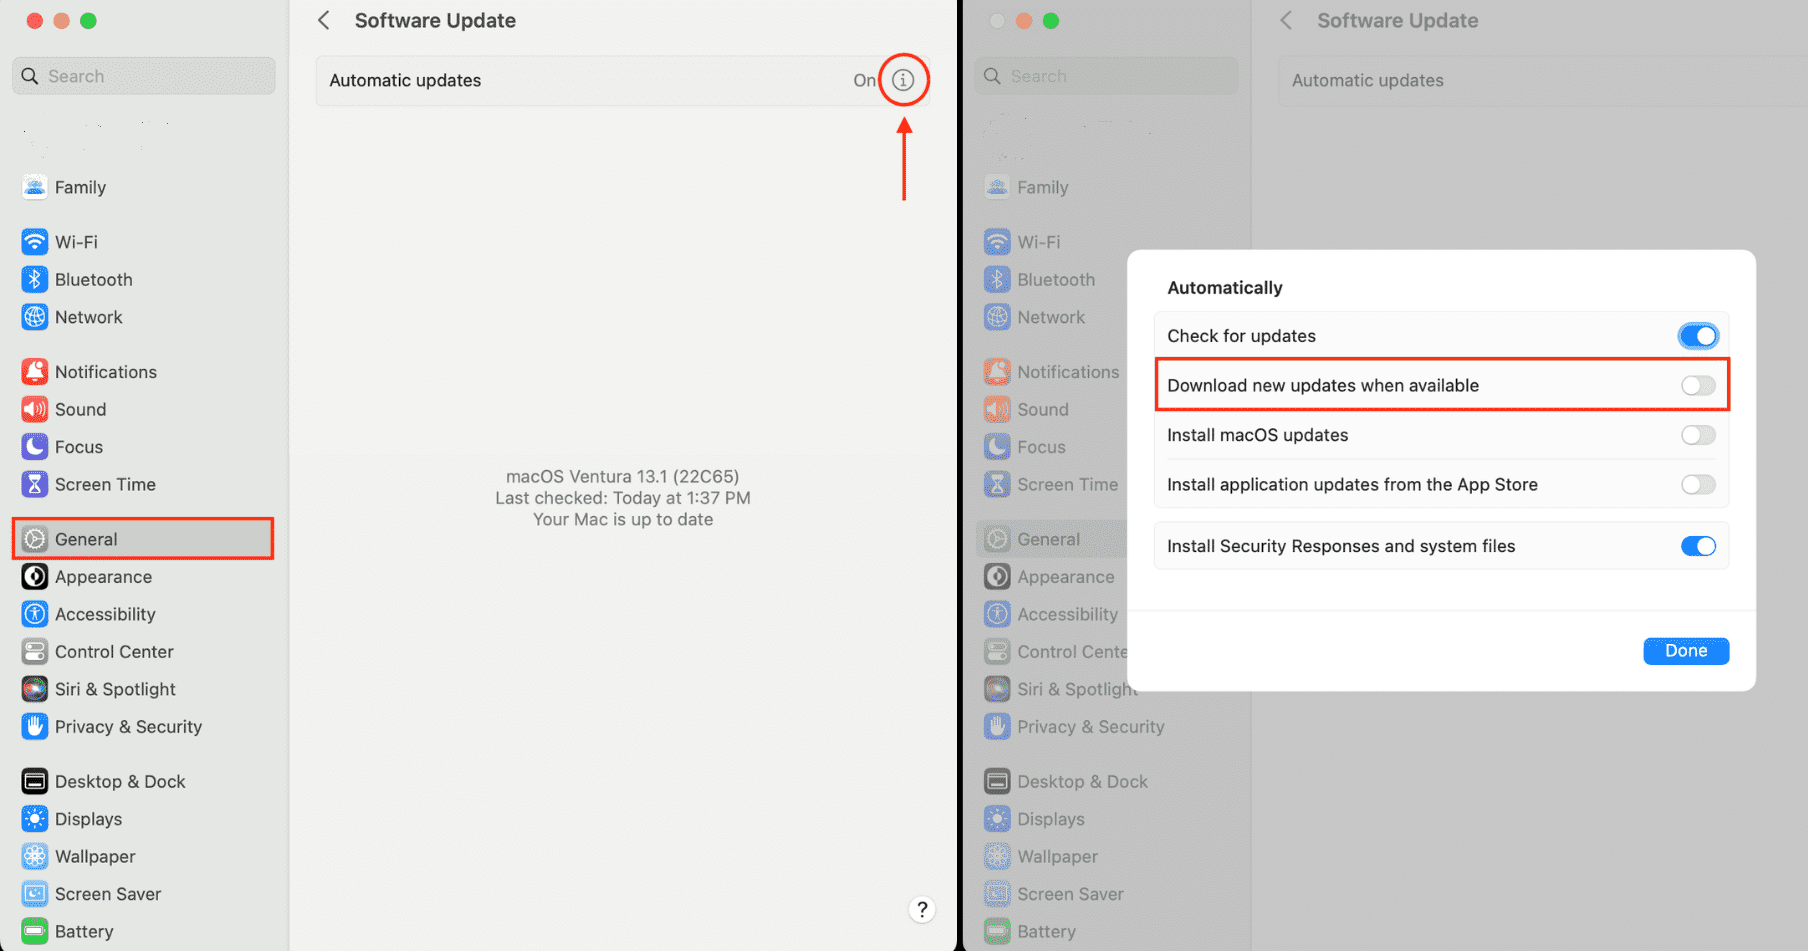Open Accessibility label in the left window
The image size is (1808, 951).
coord(105,614)
